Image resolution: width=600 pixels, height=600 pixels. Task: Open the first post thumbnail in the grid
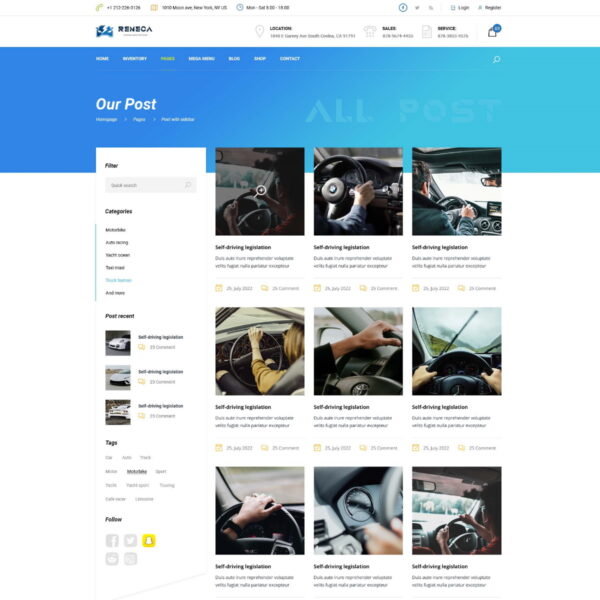260,191
